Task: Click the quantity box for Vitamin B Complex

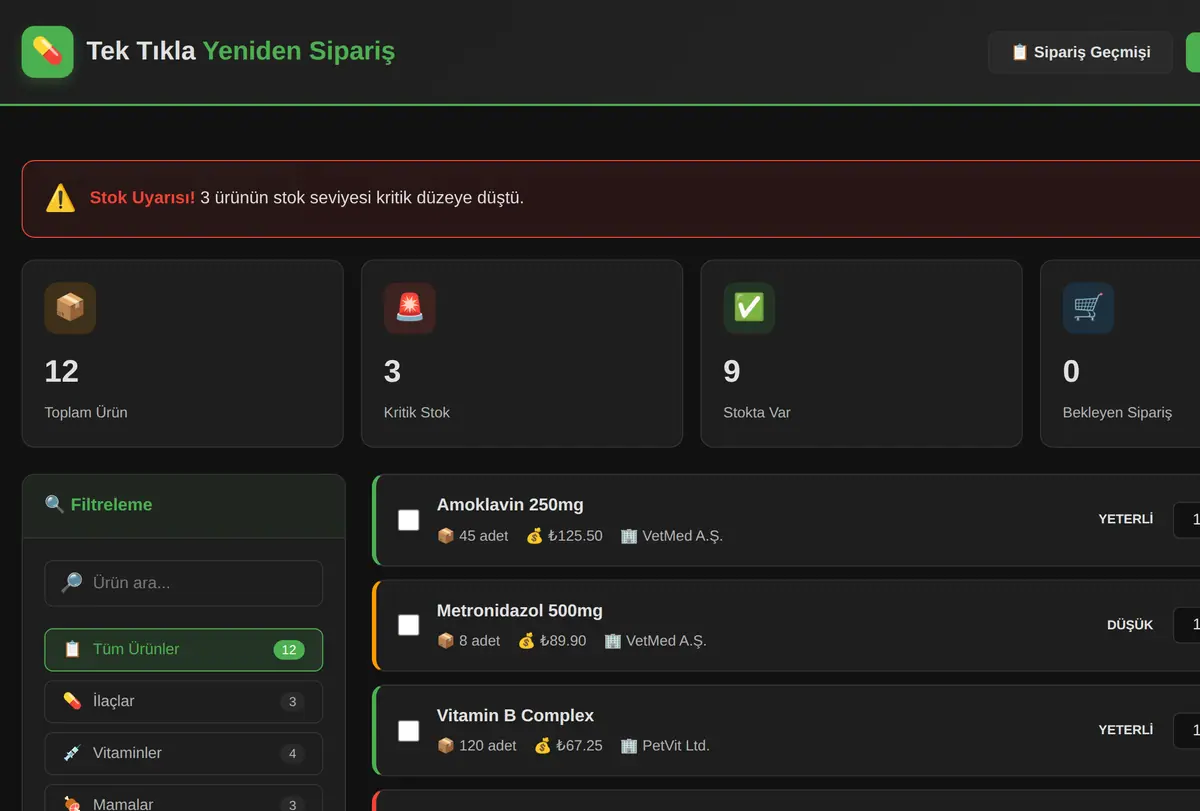Action: click(1186, 731)
